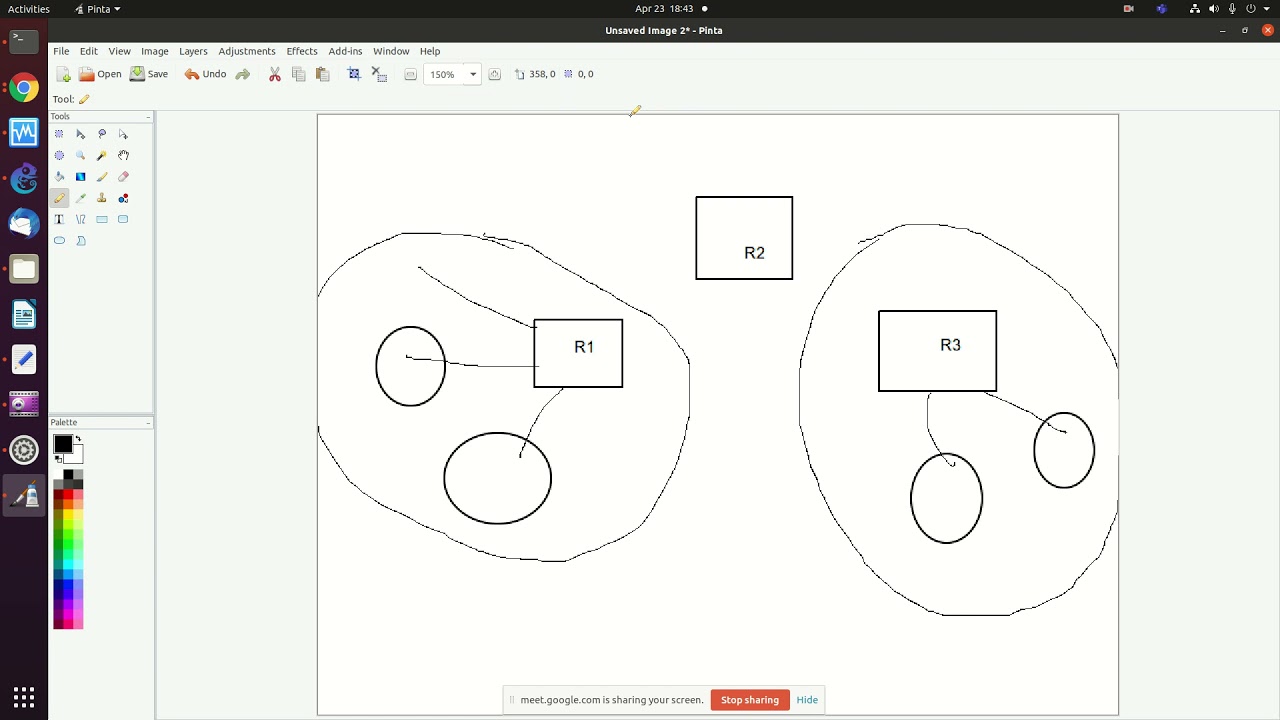This screenshot has width=1280, height=720.
Task: Select the Gradient tool
Action: (x=80, y=176)
